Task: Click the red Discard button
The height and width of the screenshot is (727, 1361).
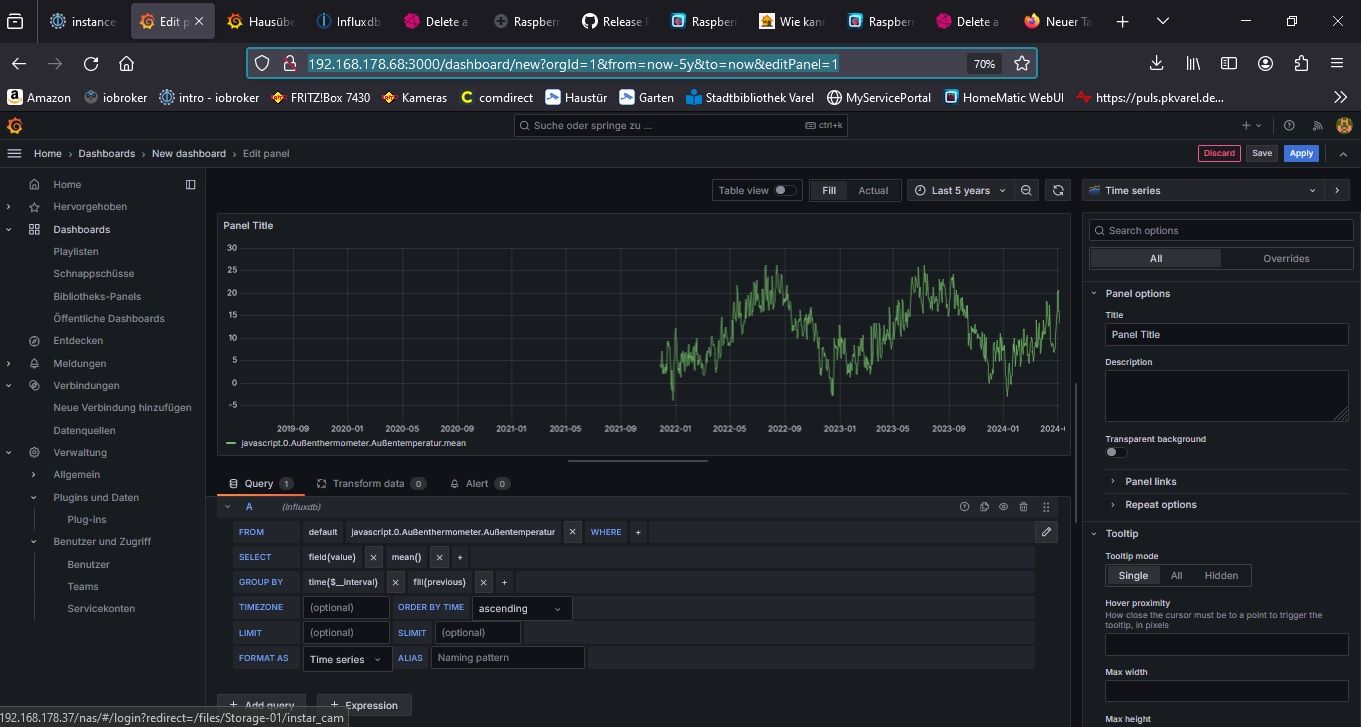Action: coord(1219,153)
